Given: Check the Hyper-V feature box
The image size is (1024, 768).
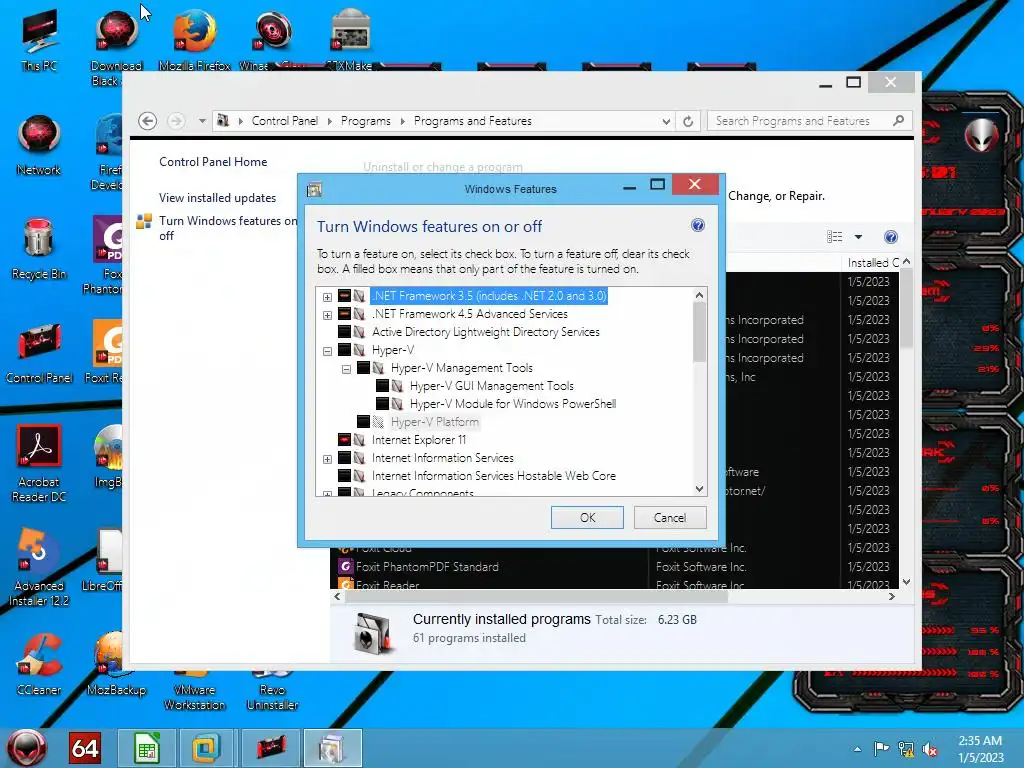Looking at the screenshot, I should tap(344, 350).
